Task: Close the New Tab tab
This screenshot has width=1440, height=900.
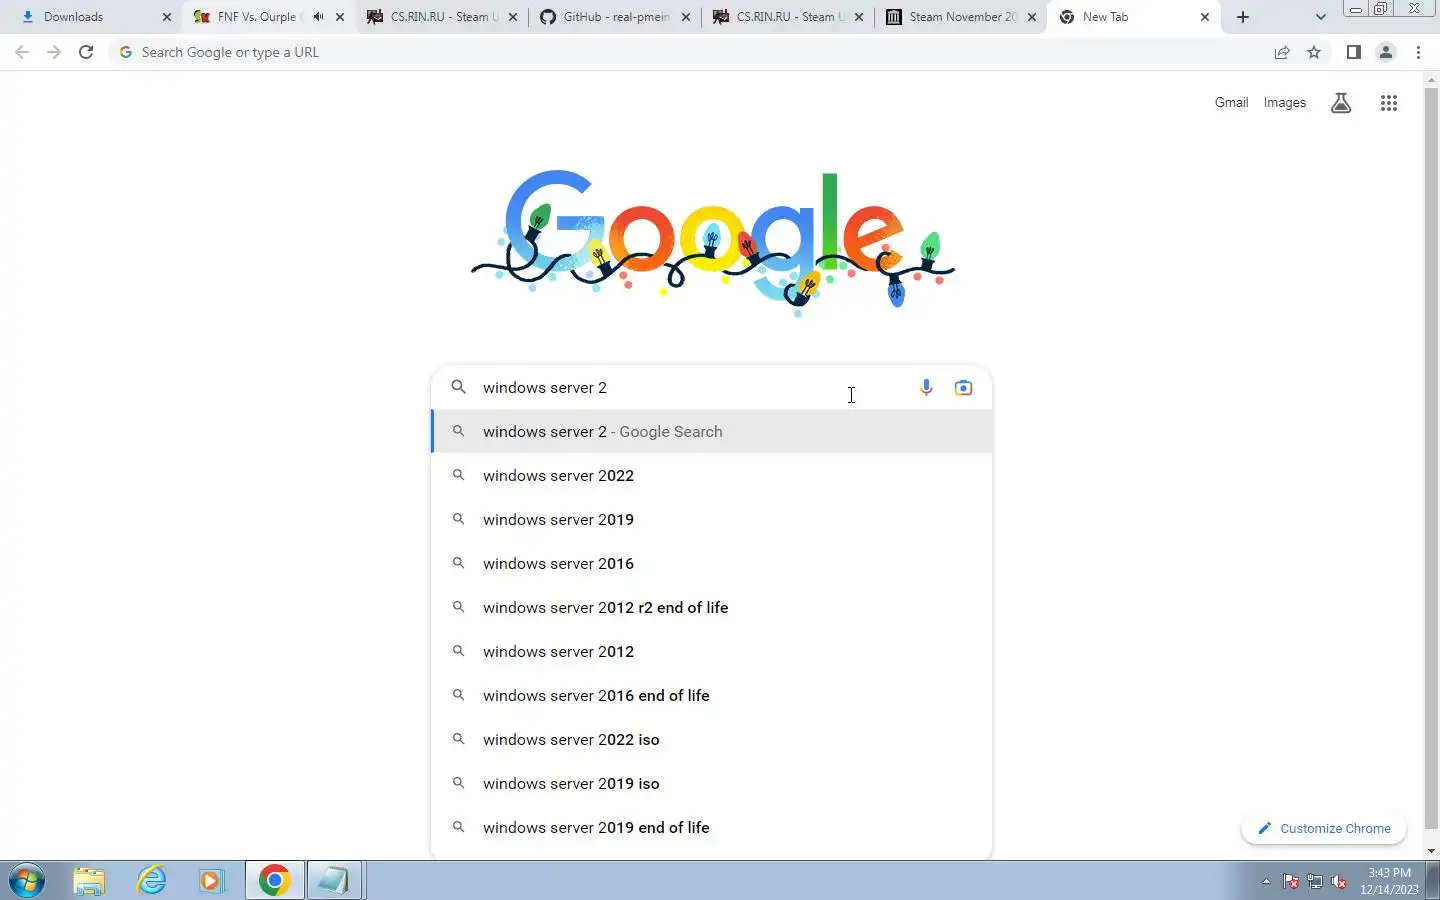Action: [x=1205, y=17]
